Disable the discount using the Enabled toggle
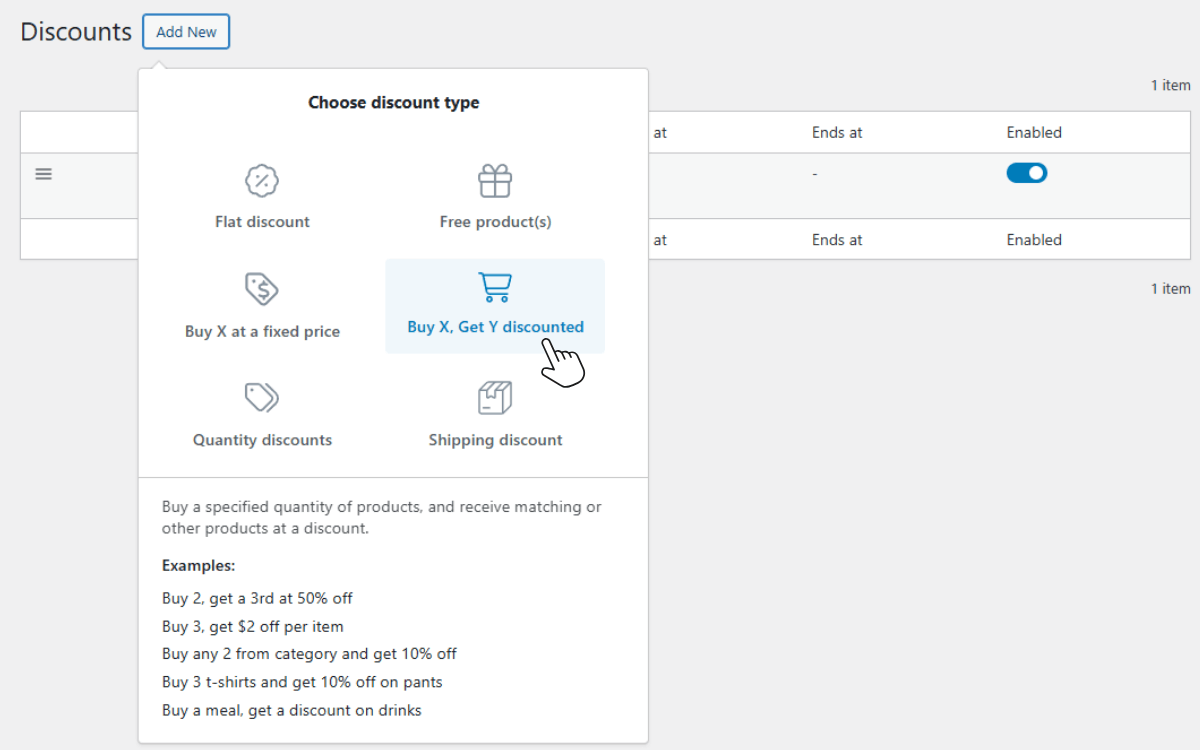1200x750 pixels. [x=1026, y=173]
